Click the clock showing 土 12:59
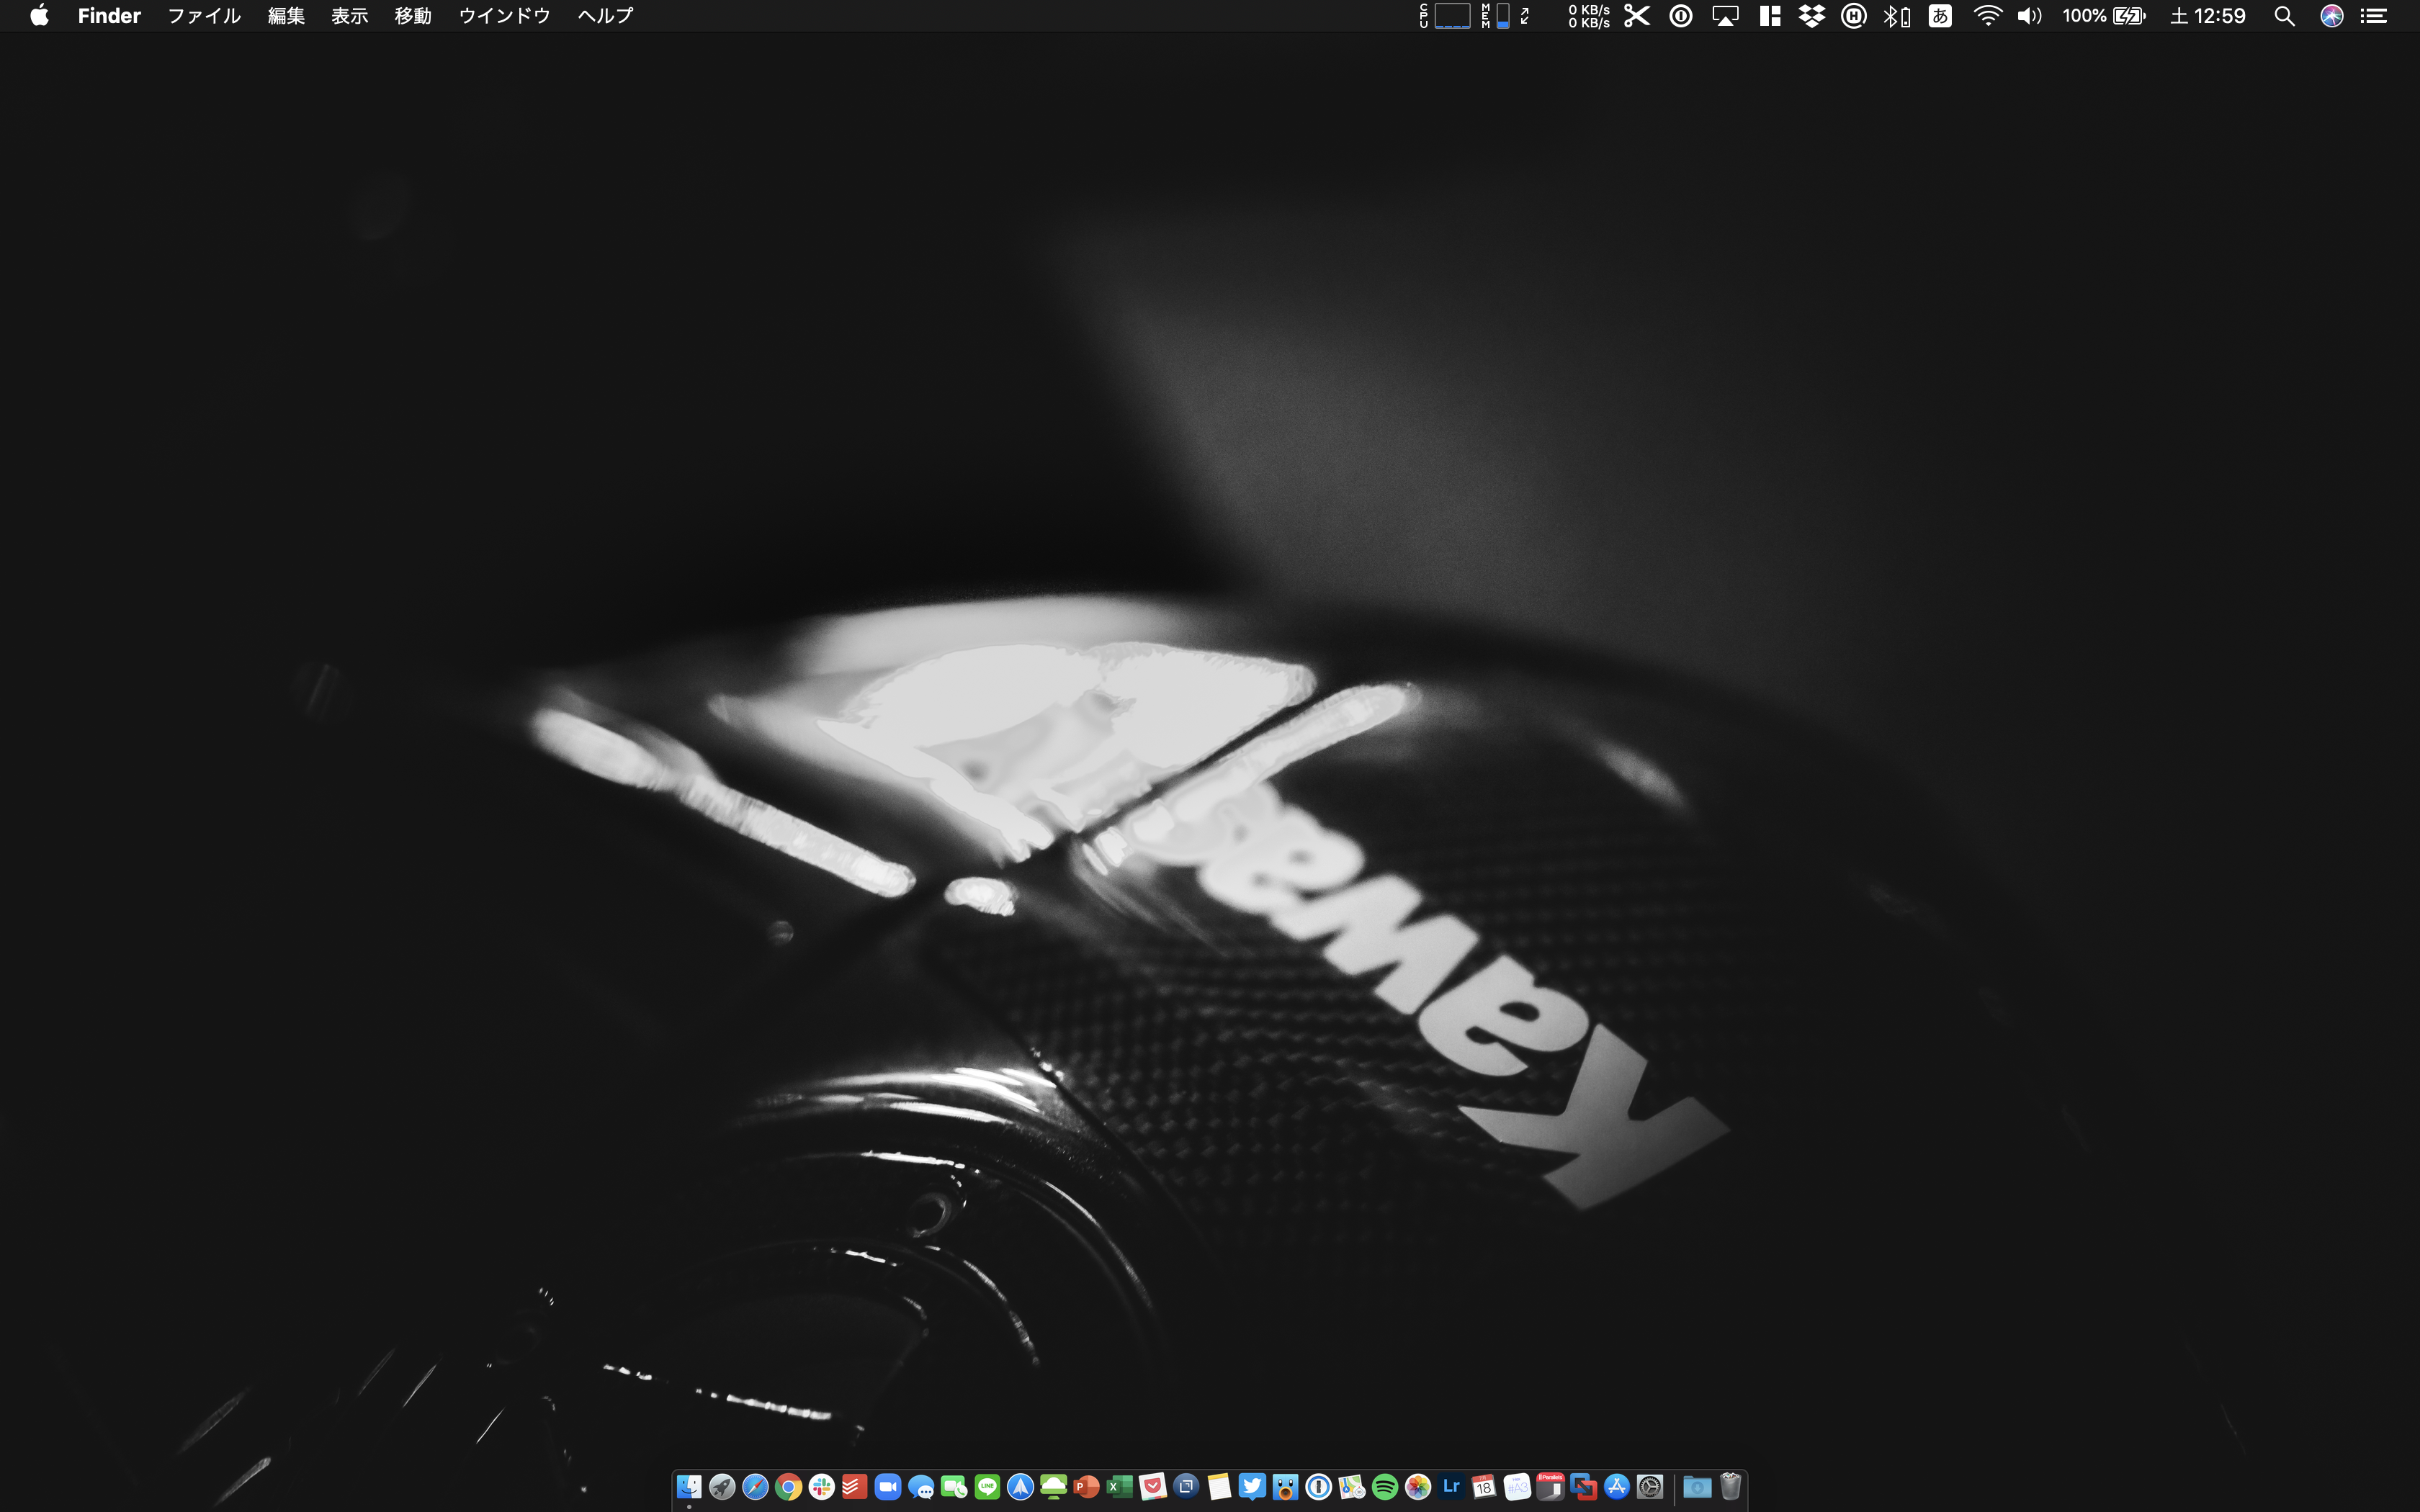Viewport: 2420px width, 1512px height. coord(2208,16)
